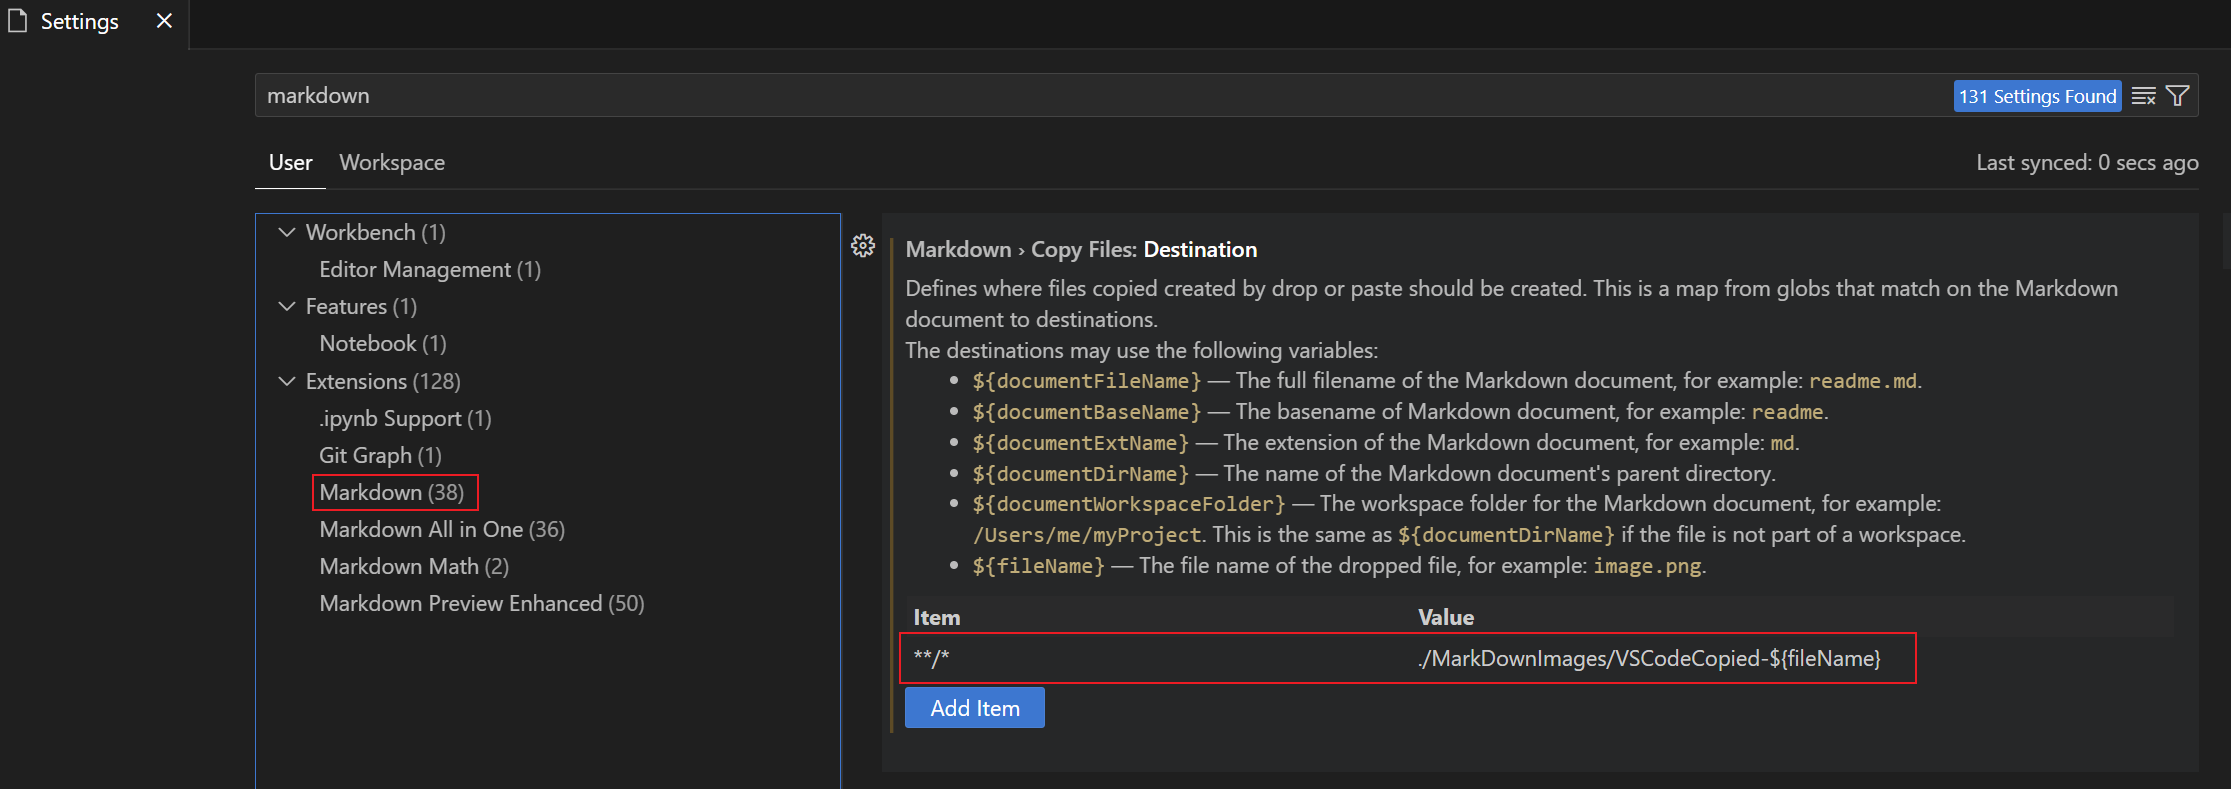The width and height of the screenshot is (2231, 789).
Task: Open Markdown Preview Enhanced settings group
Action: tap(482, 603)
